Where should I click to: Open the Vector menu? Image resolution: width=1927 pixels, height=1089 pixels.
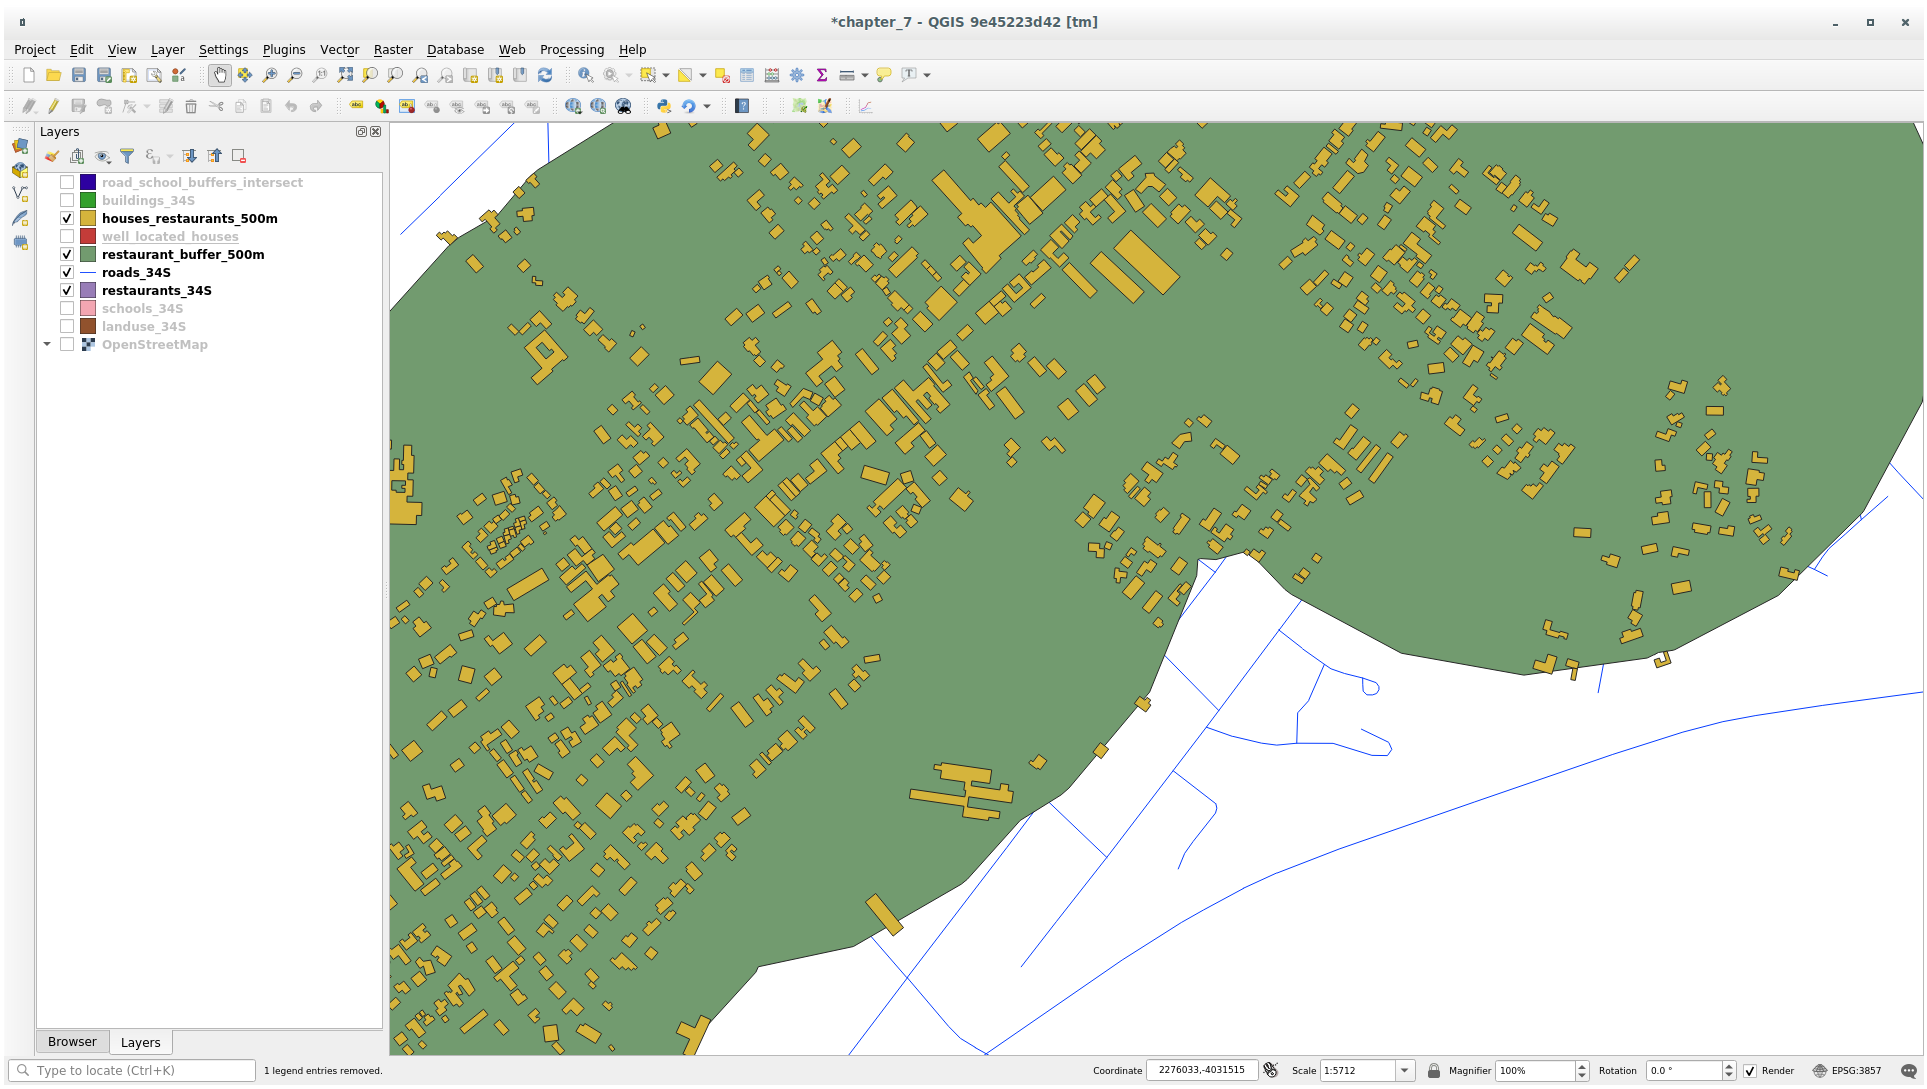(x=339, y=49)
